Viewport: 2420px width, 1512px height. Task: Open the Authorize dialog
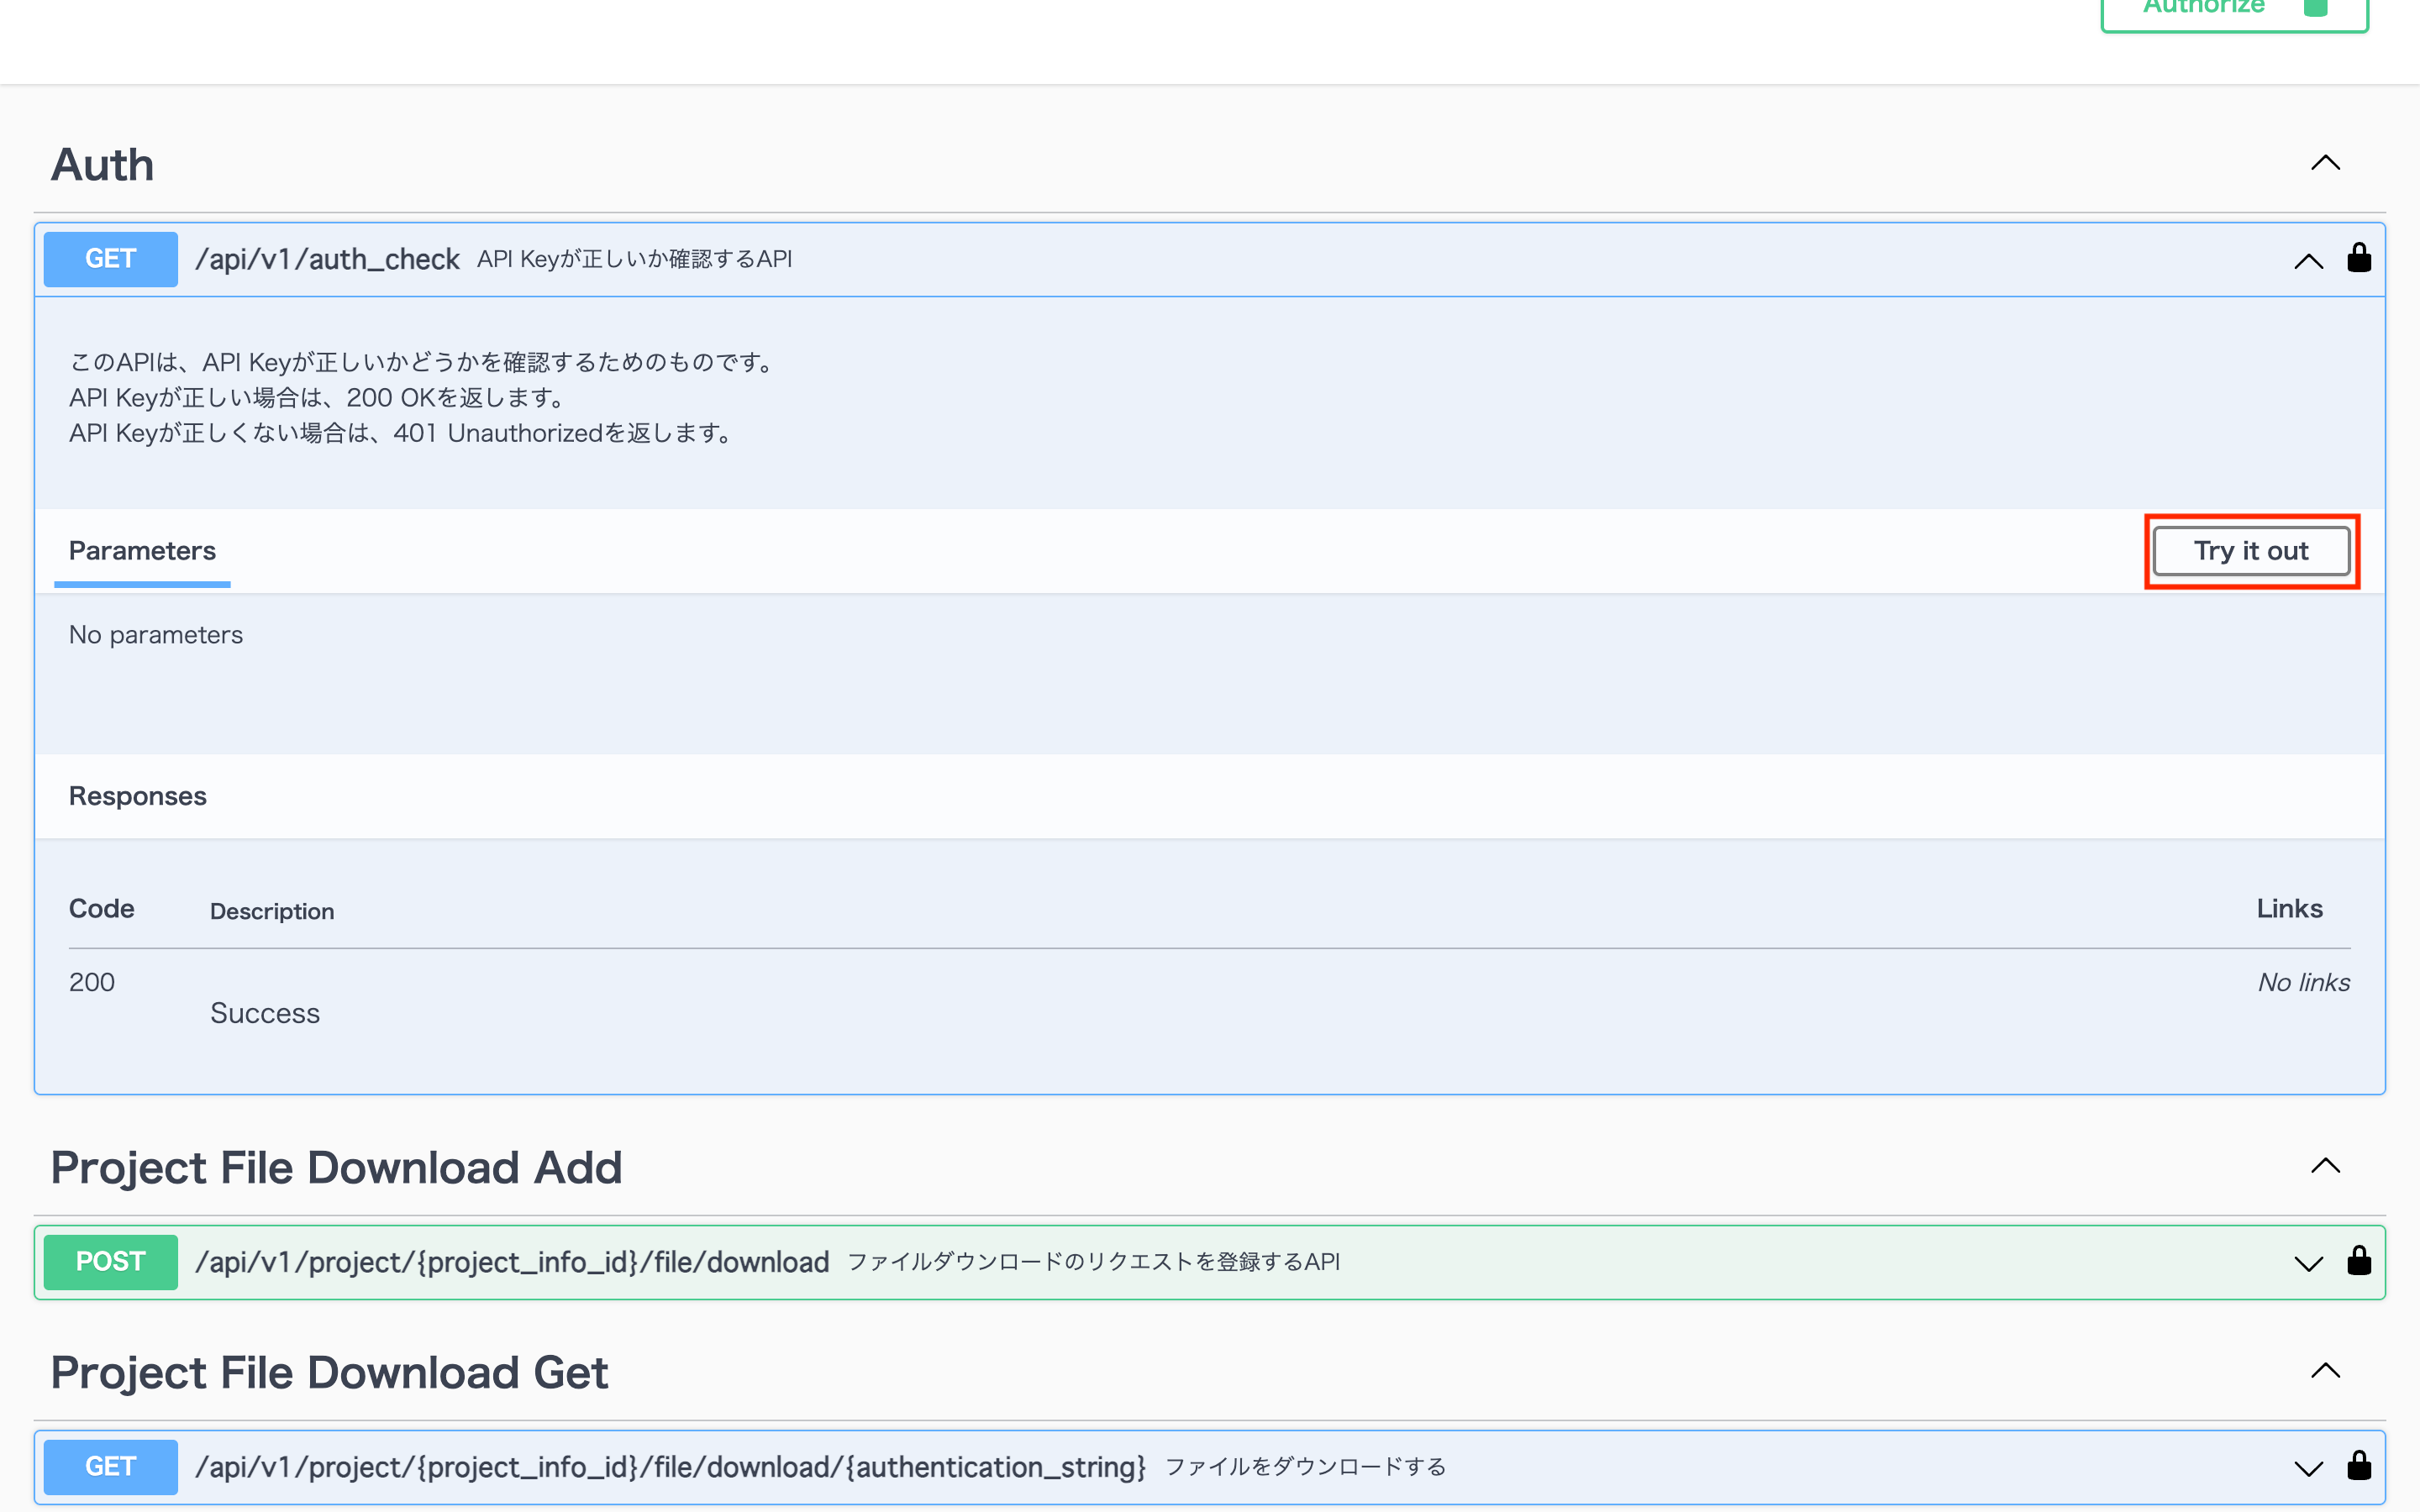coord(2205,10)
